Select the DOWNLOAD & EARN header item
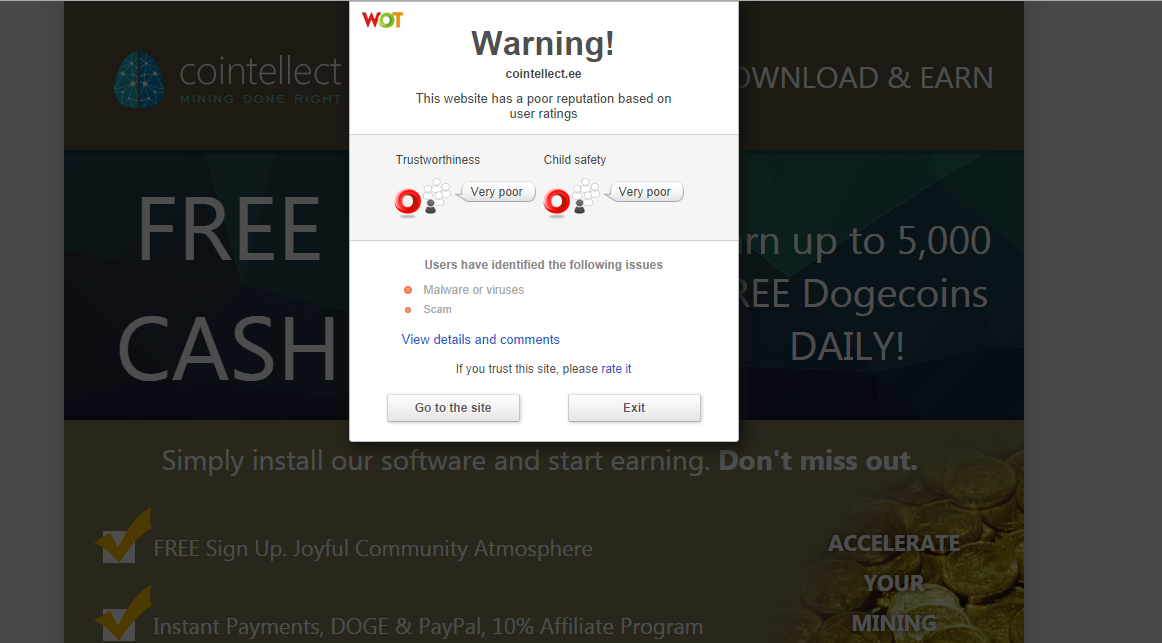 pos(866,78)
